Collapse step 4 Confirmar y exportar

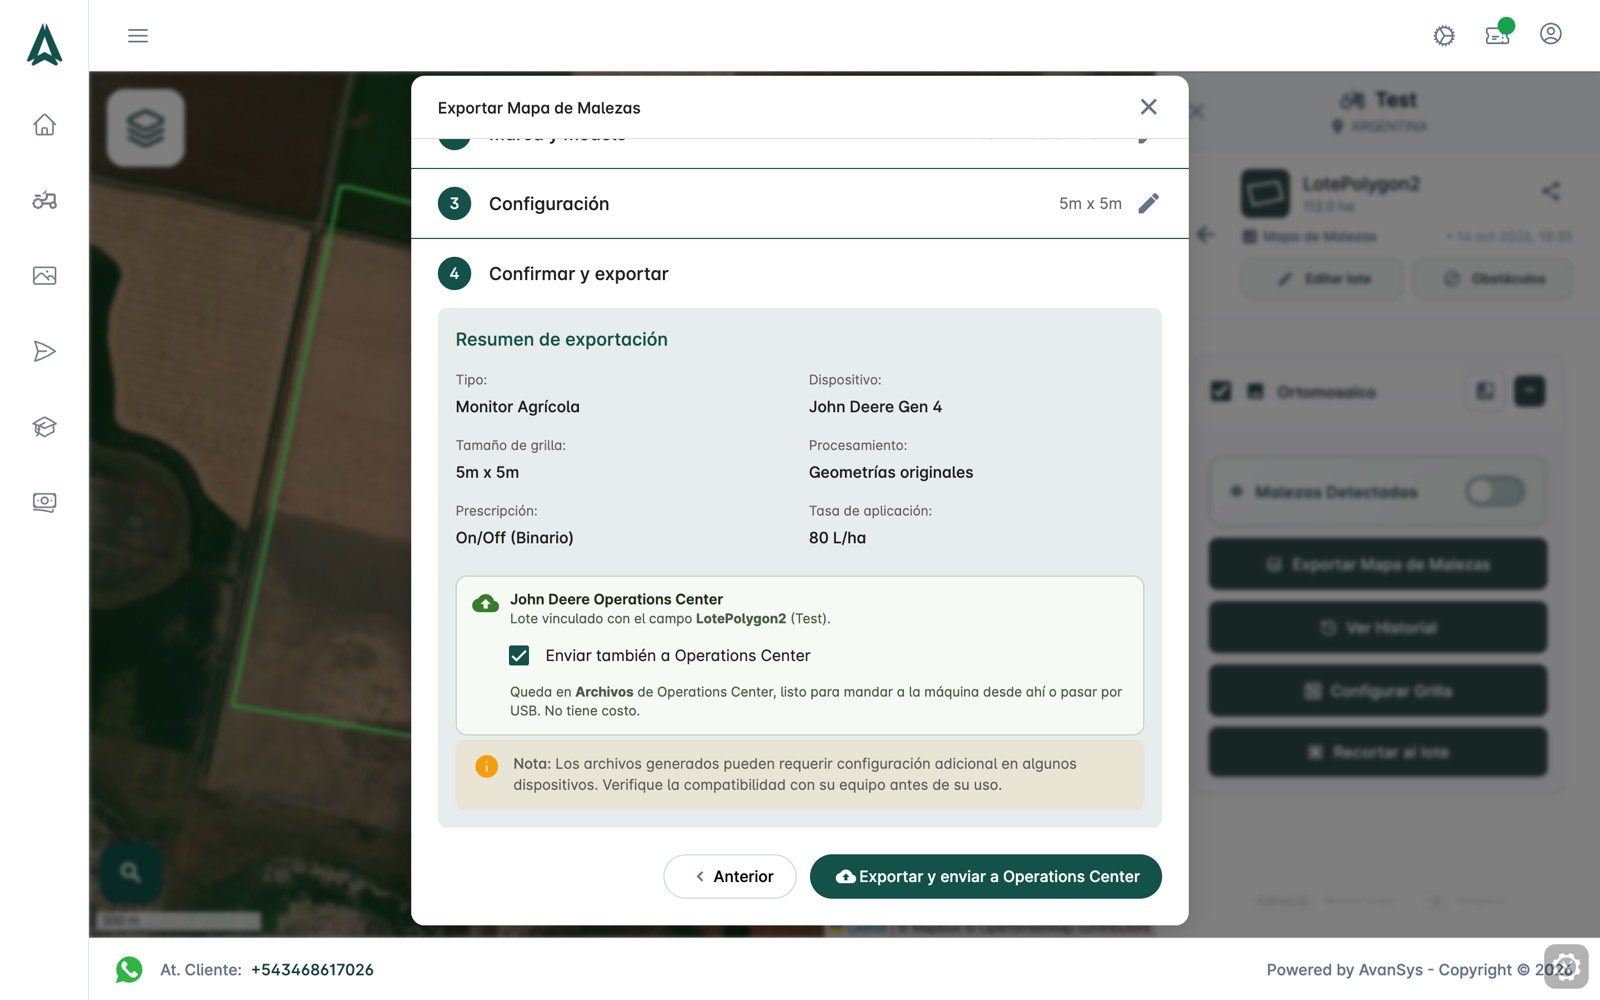pyautogui.click(x=800, y=274)
